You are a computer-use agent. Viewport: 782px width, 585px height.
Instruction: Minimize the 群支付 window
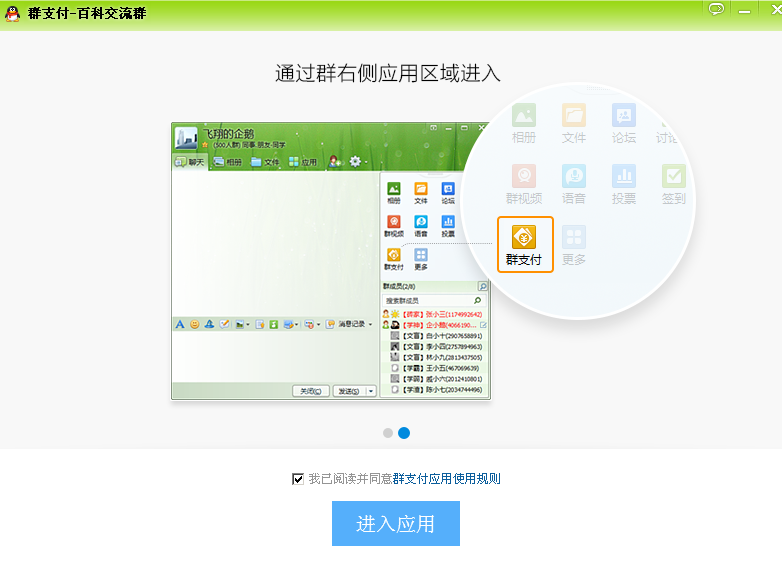pos(745,11)
